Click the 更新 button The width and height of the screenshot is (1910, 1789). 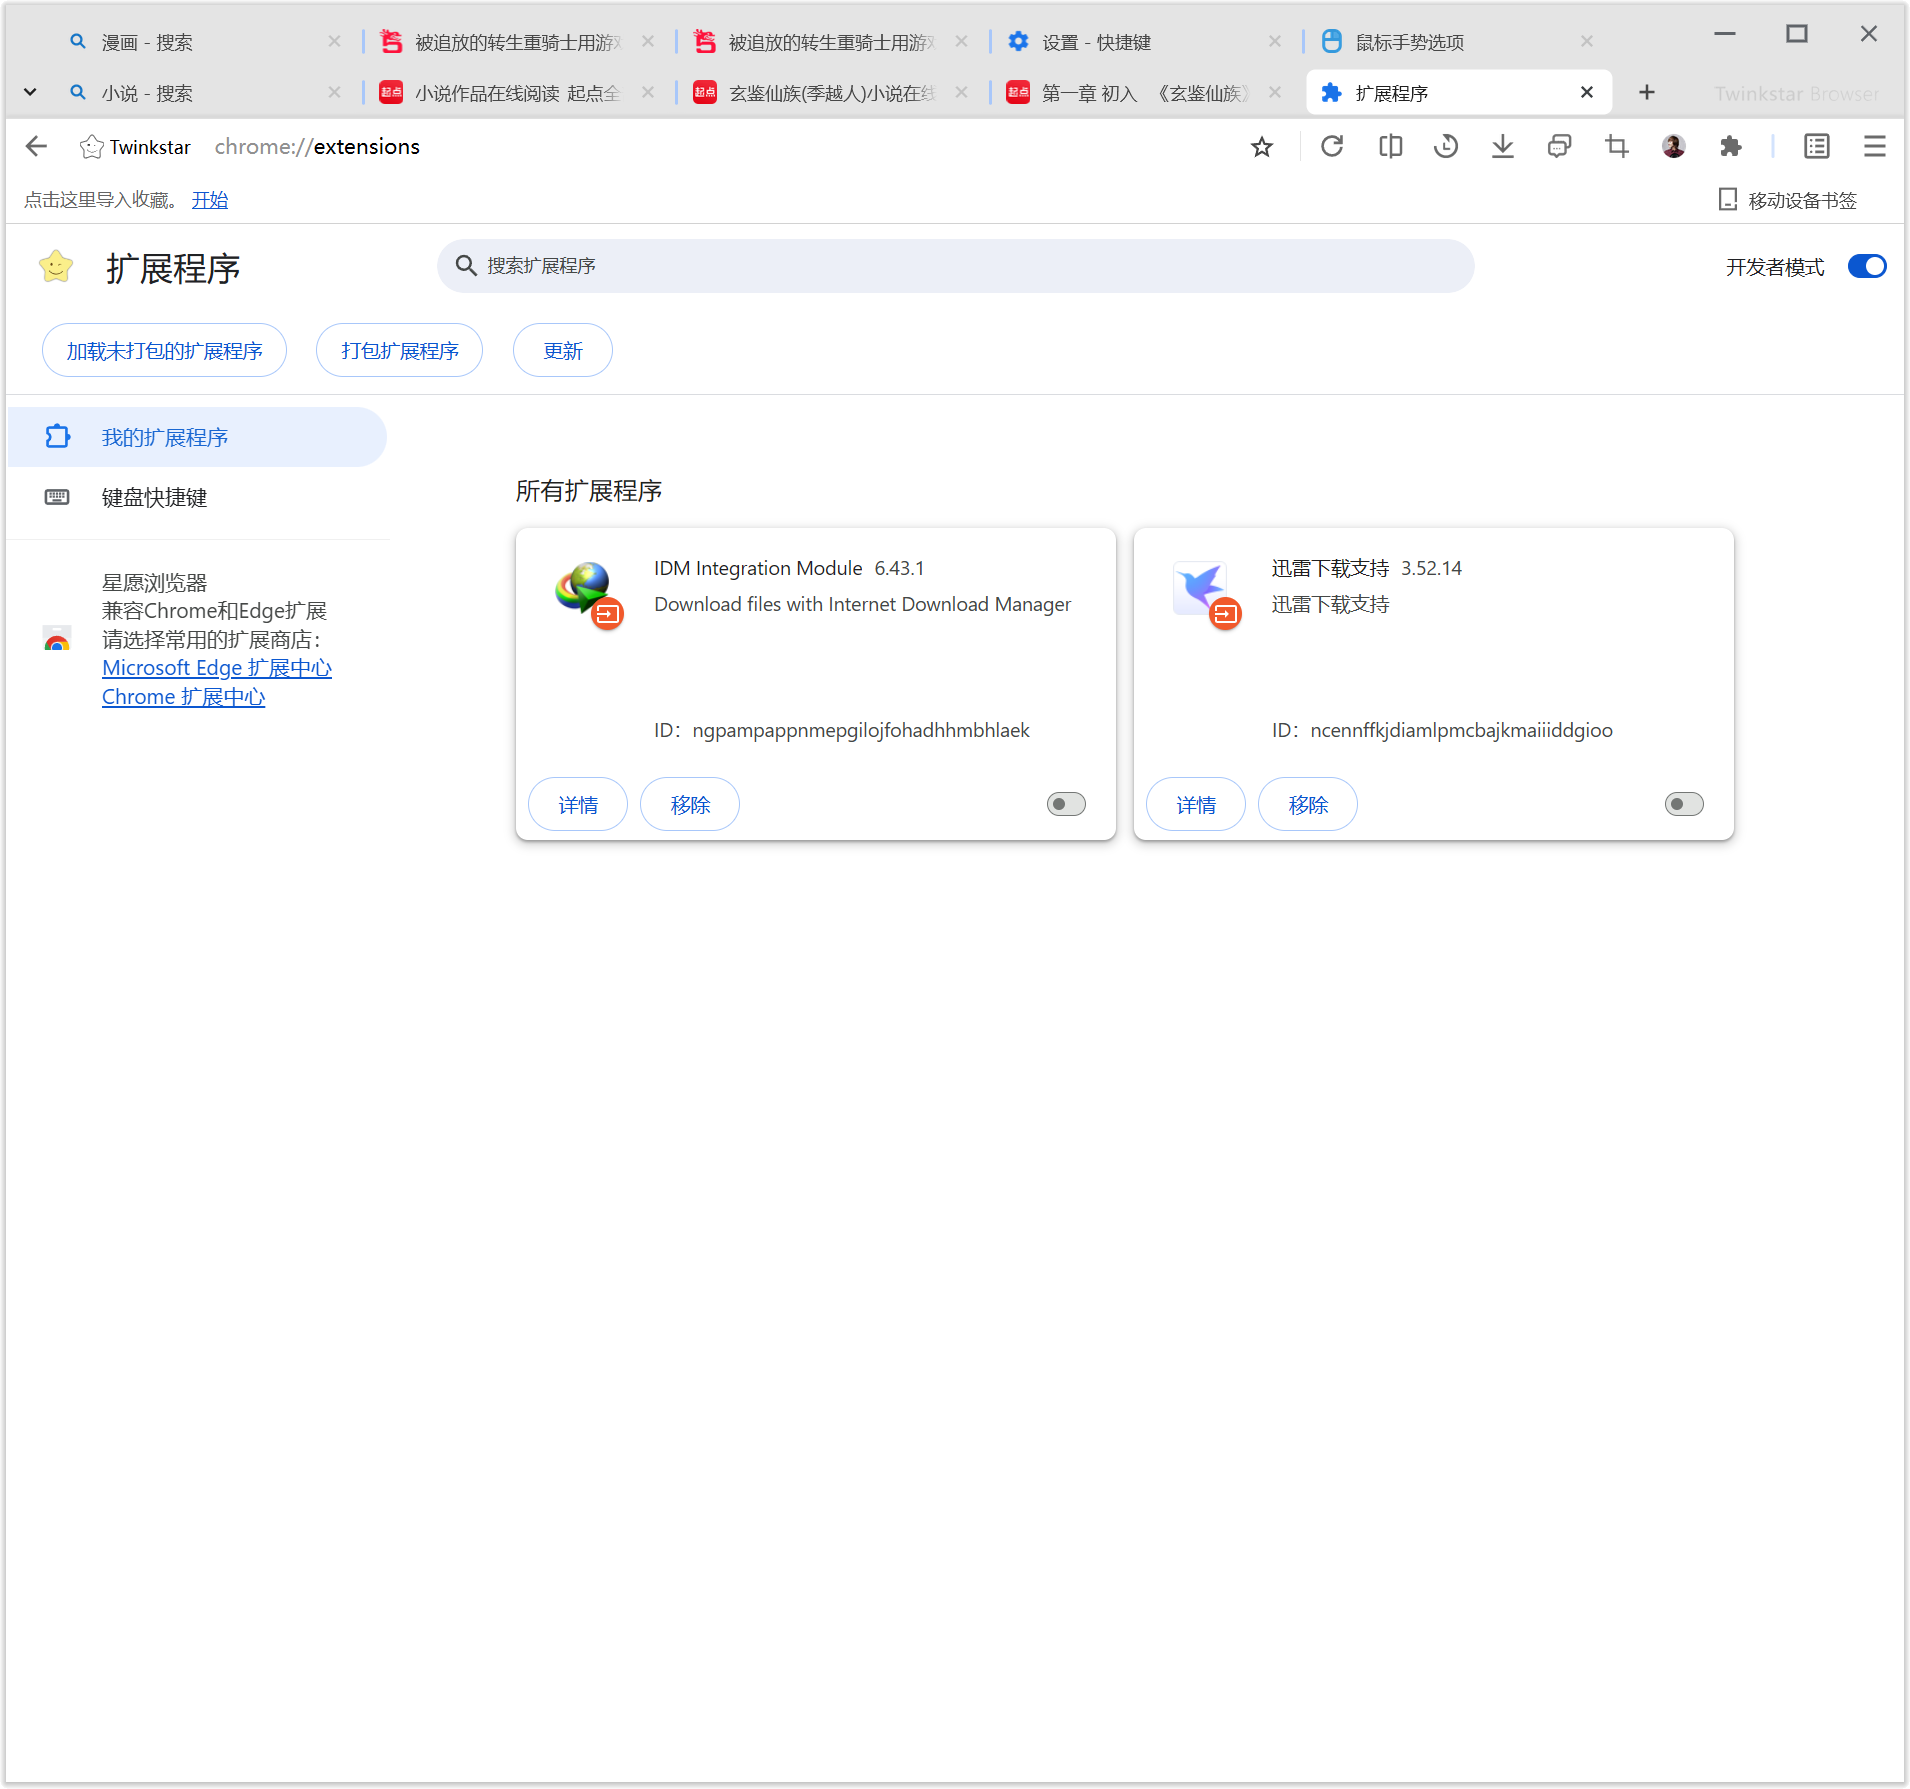click(x=563, y=351)
